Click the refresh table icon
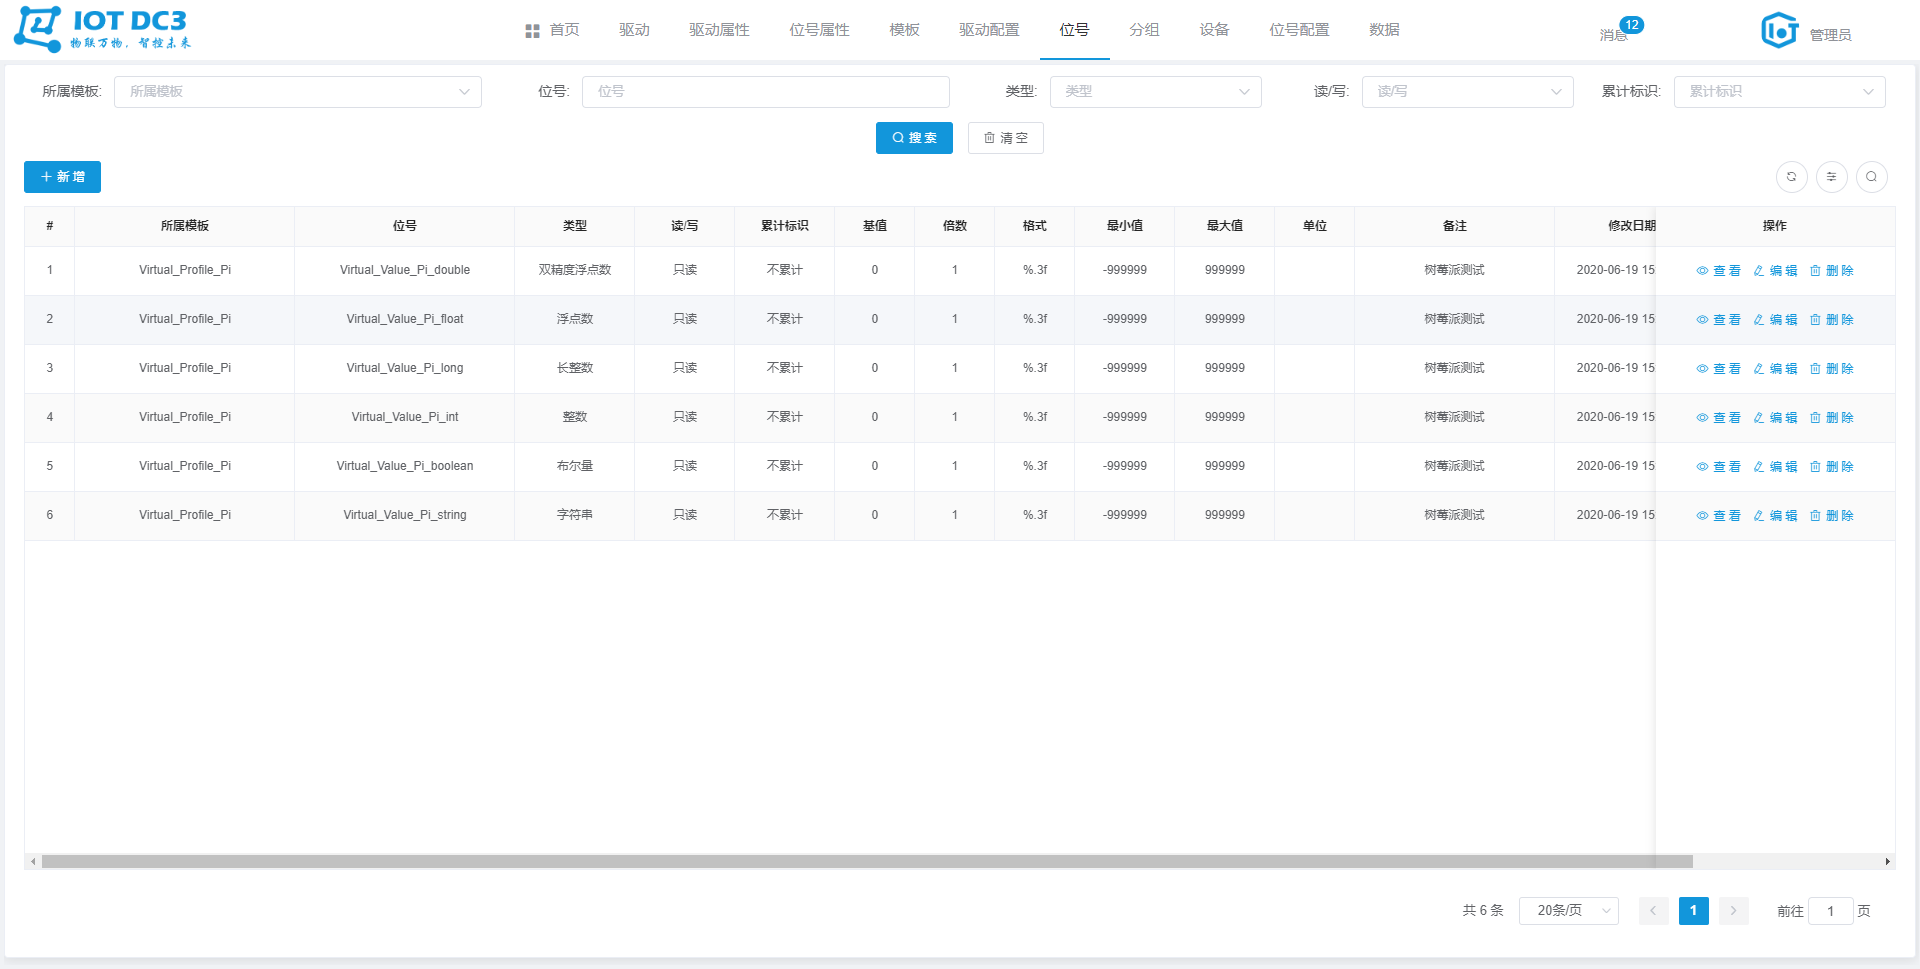Screen dimensions: 1920x969 [x=1791, y=177]
